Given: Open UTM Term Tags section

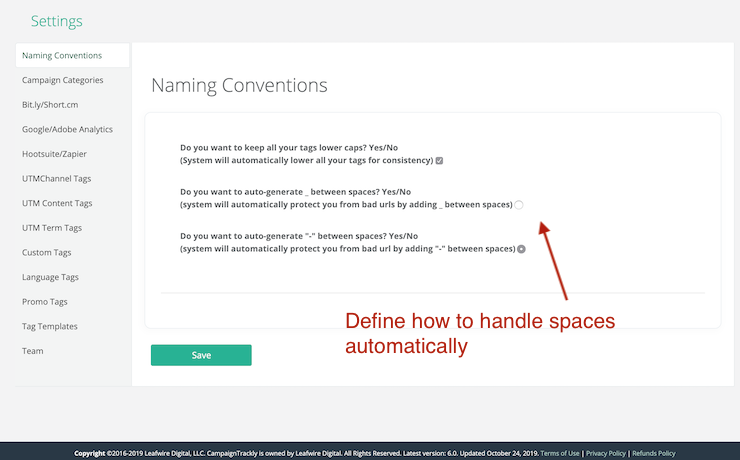Looking at the screenshot, I should tap(54, 228).
